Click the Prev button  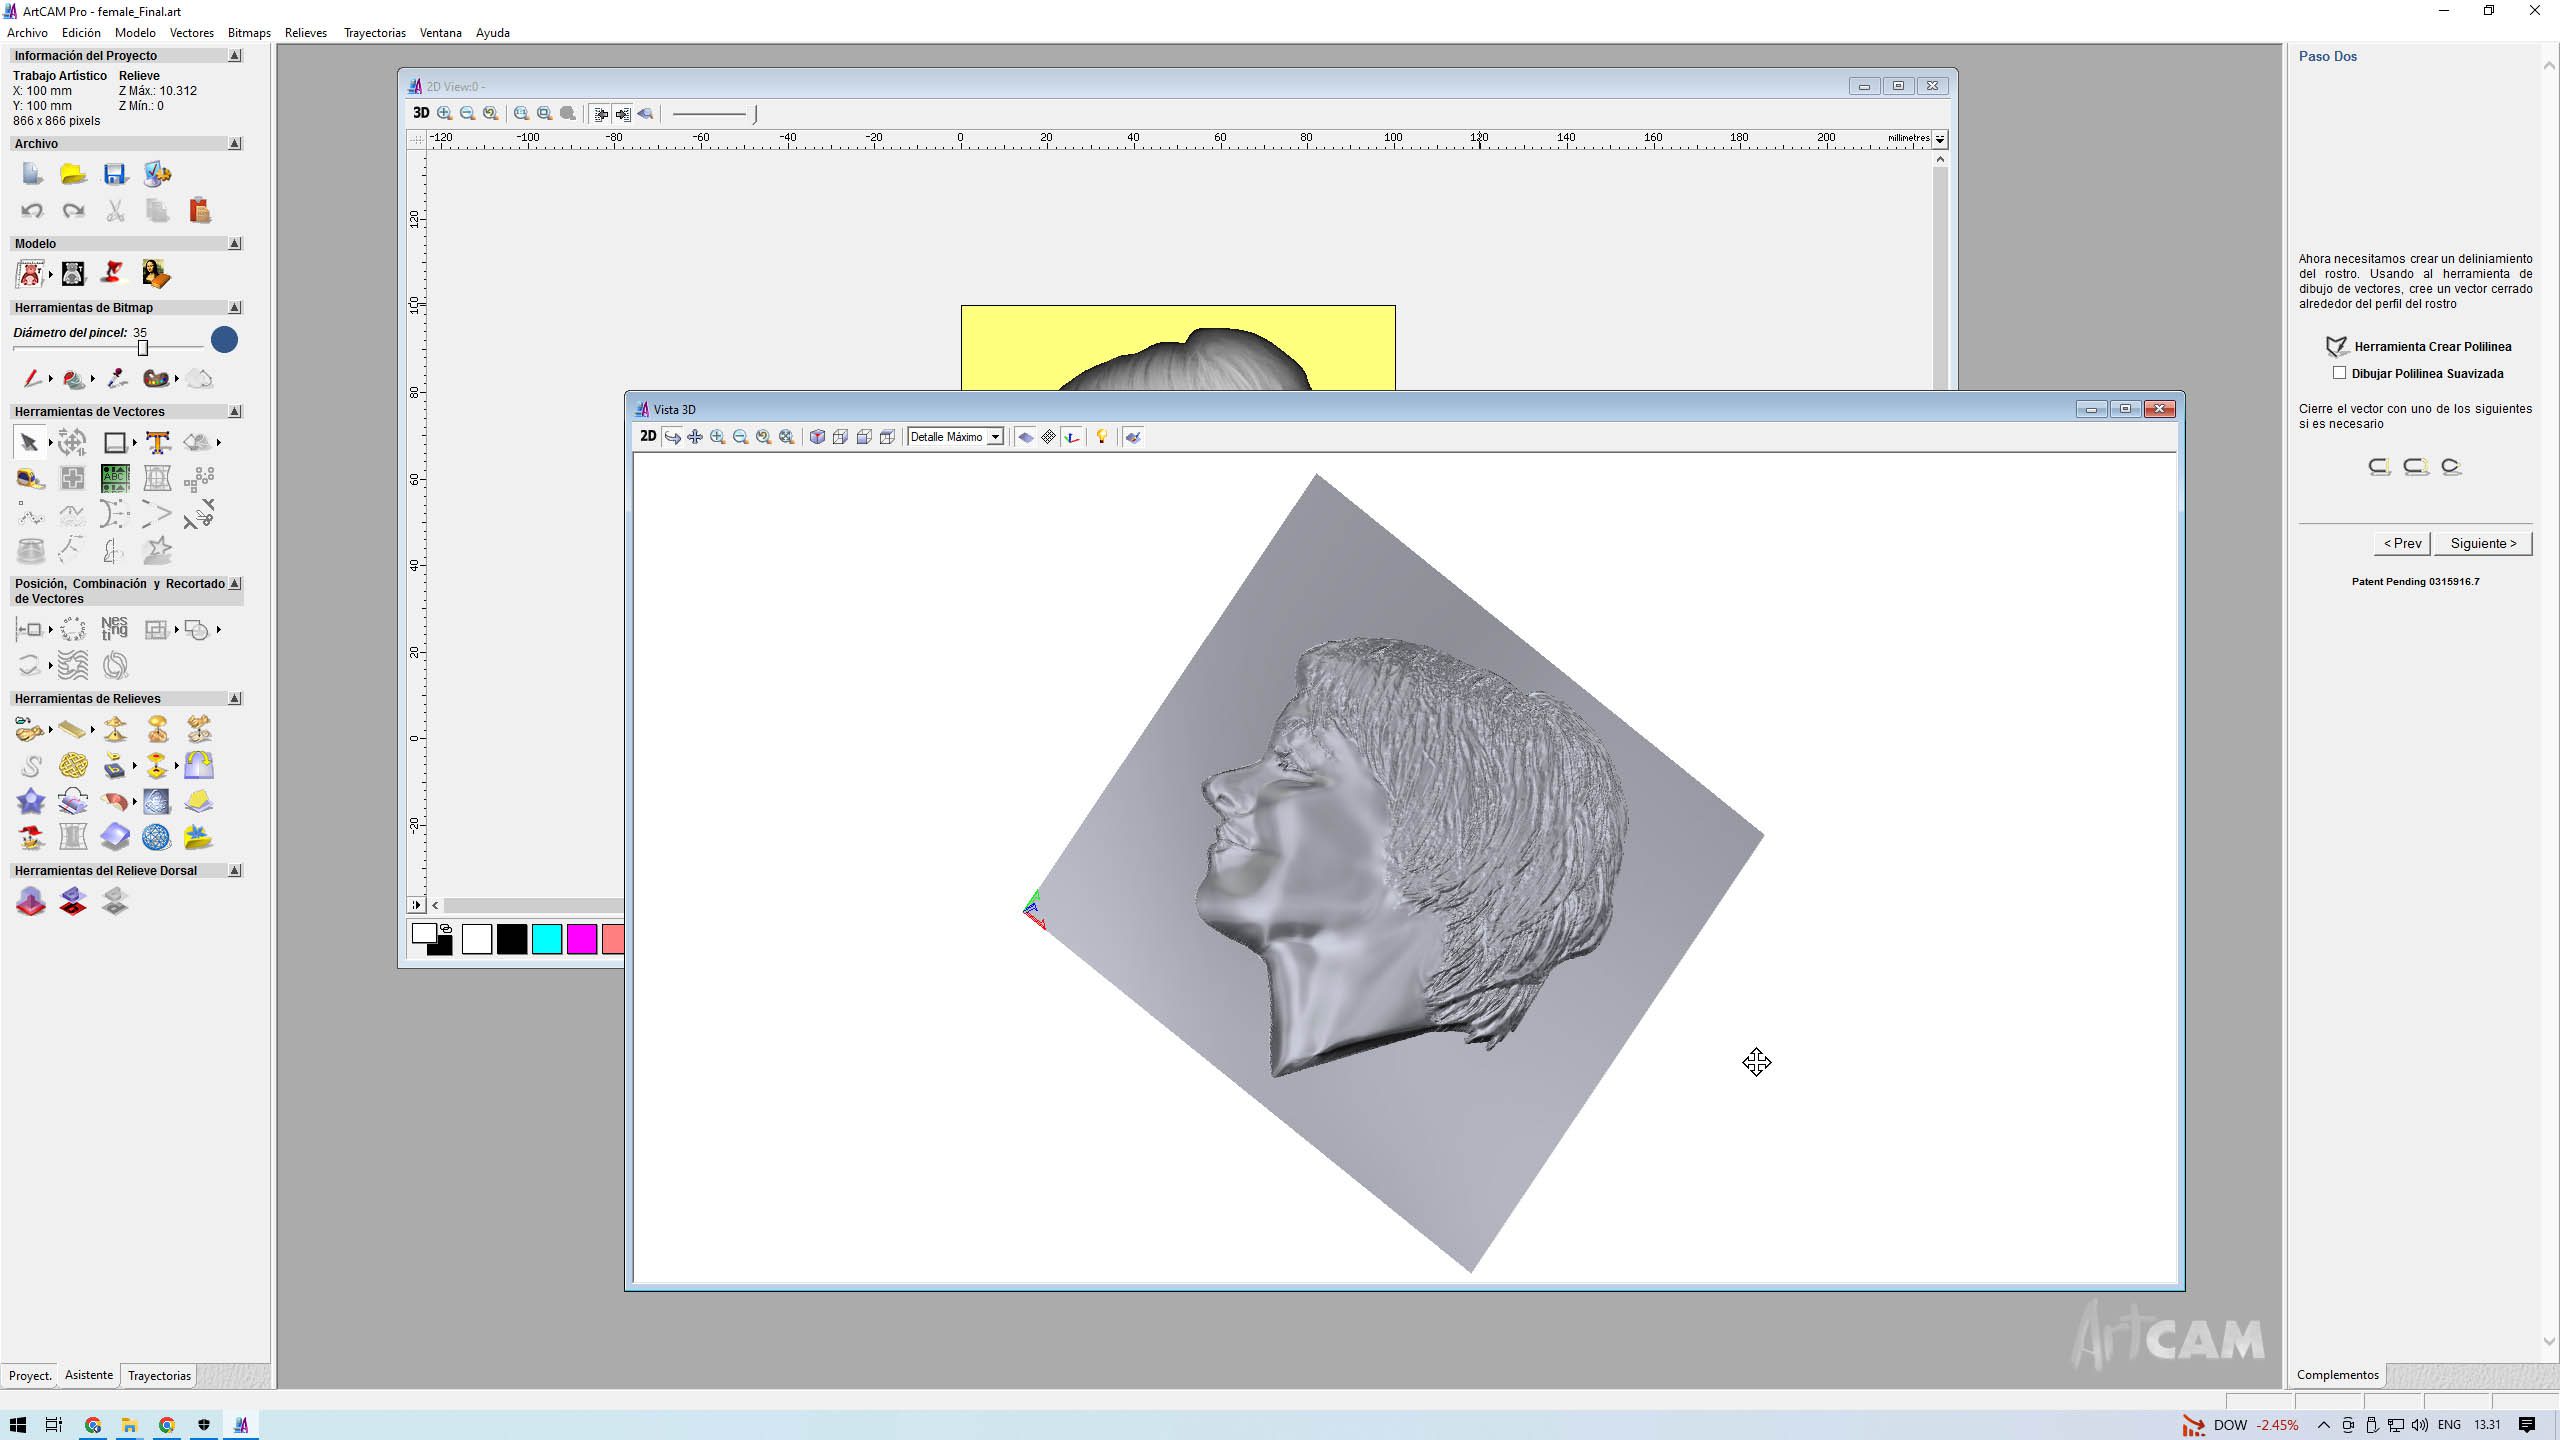click(2402, 543)
